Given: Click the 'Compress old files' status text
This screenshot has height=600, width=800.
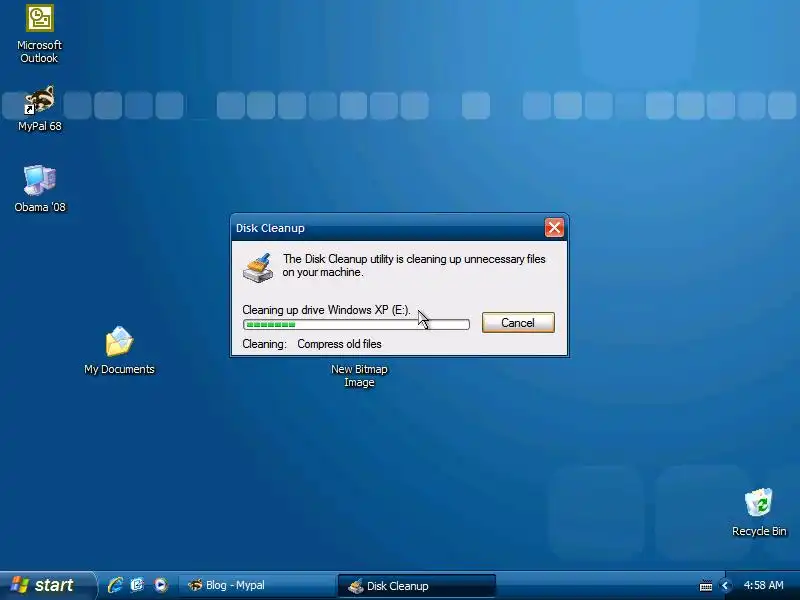Looking at the screenshot, I should tap(339, 344).
